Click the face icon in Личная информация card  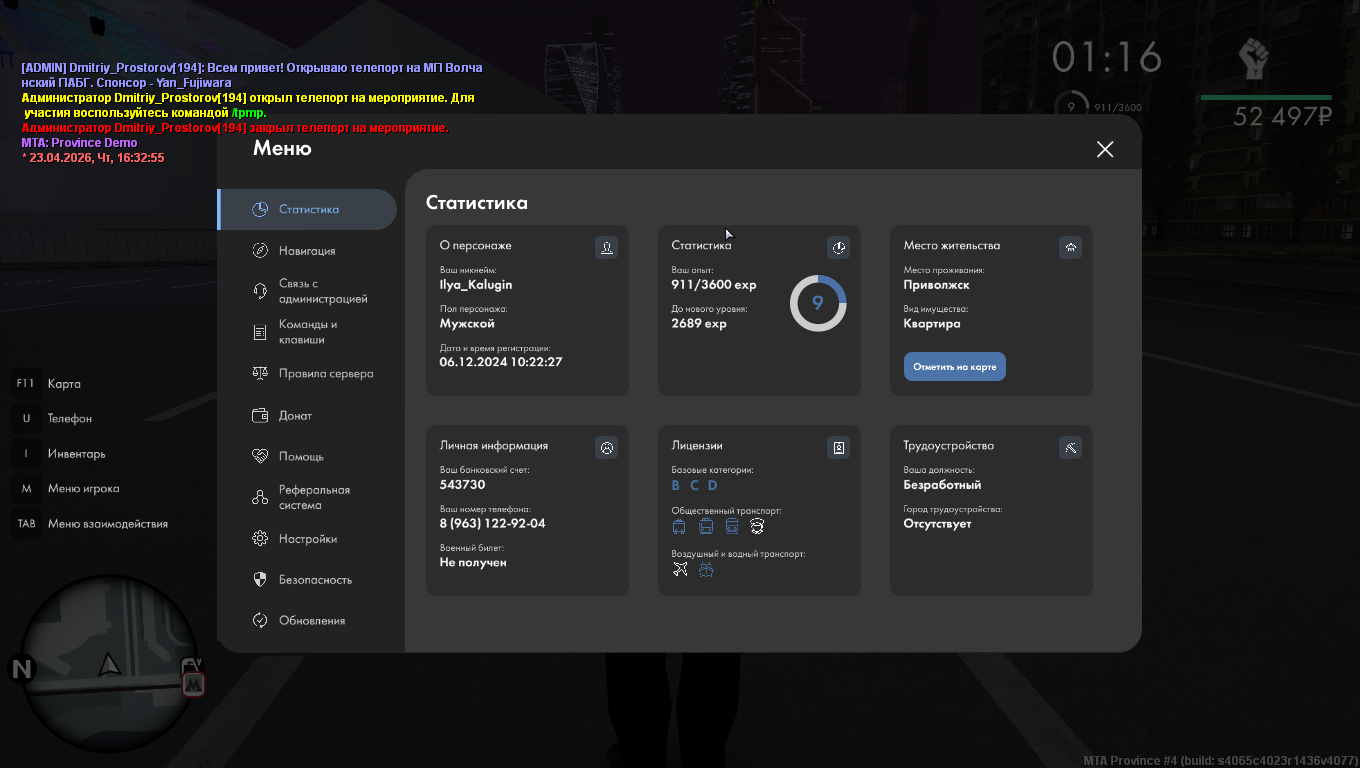[606, 447]
